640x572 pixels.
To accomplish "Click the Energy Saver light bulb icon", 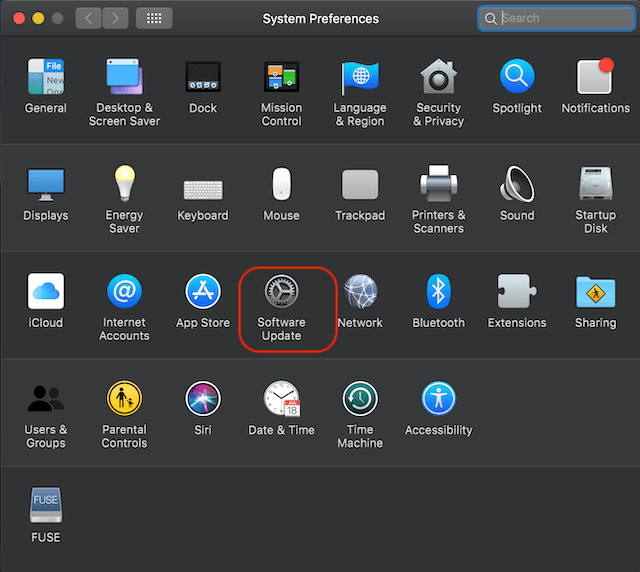I will [124, 185].
